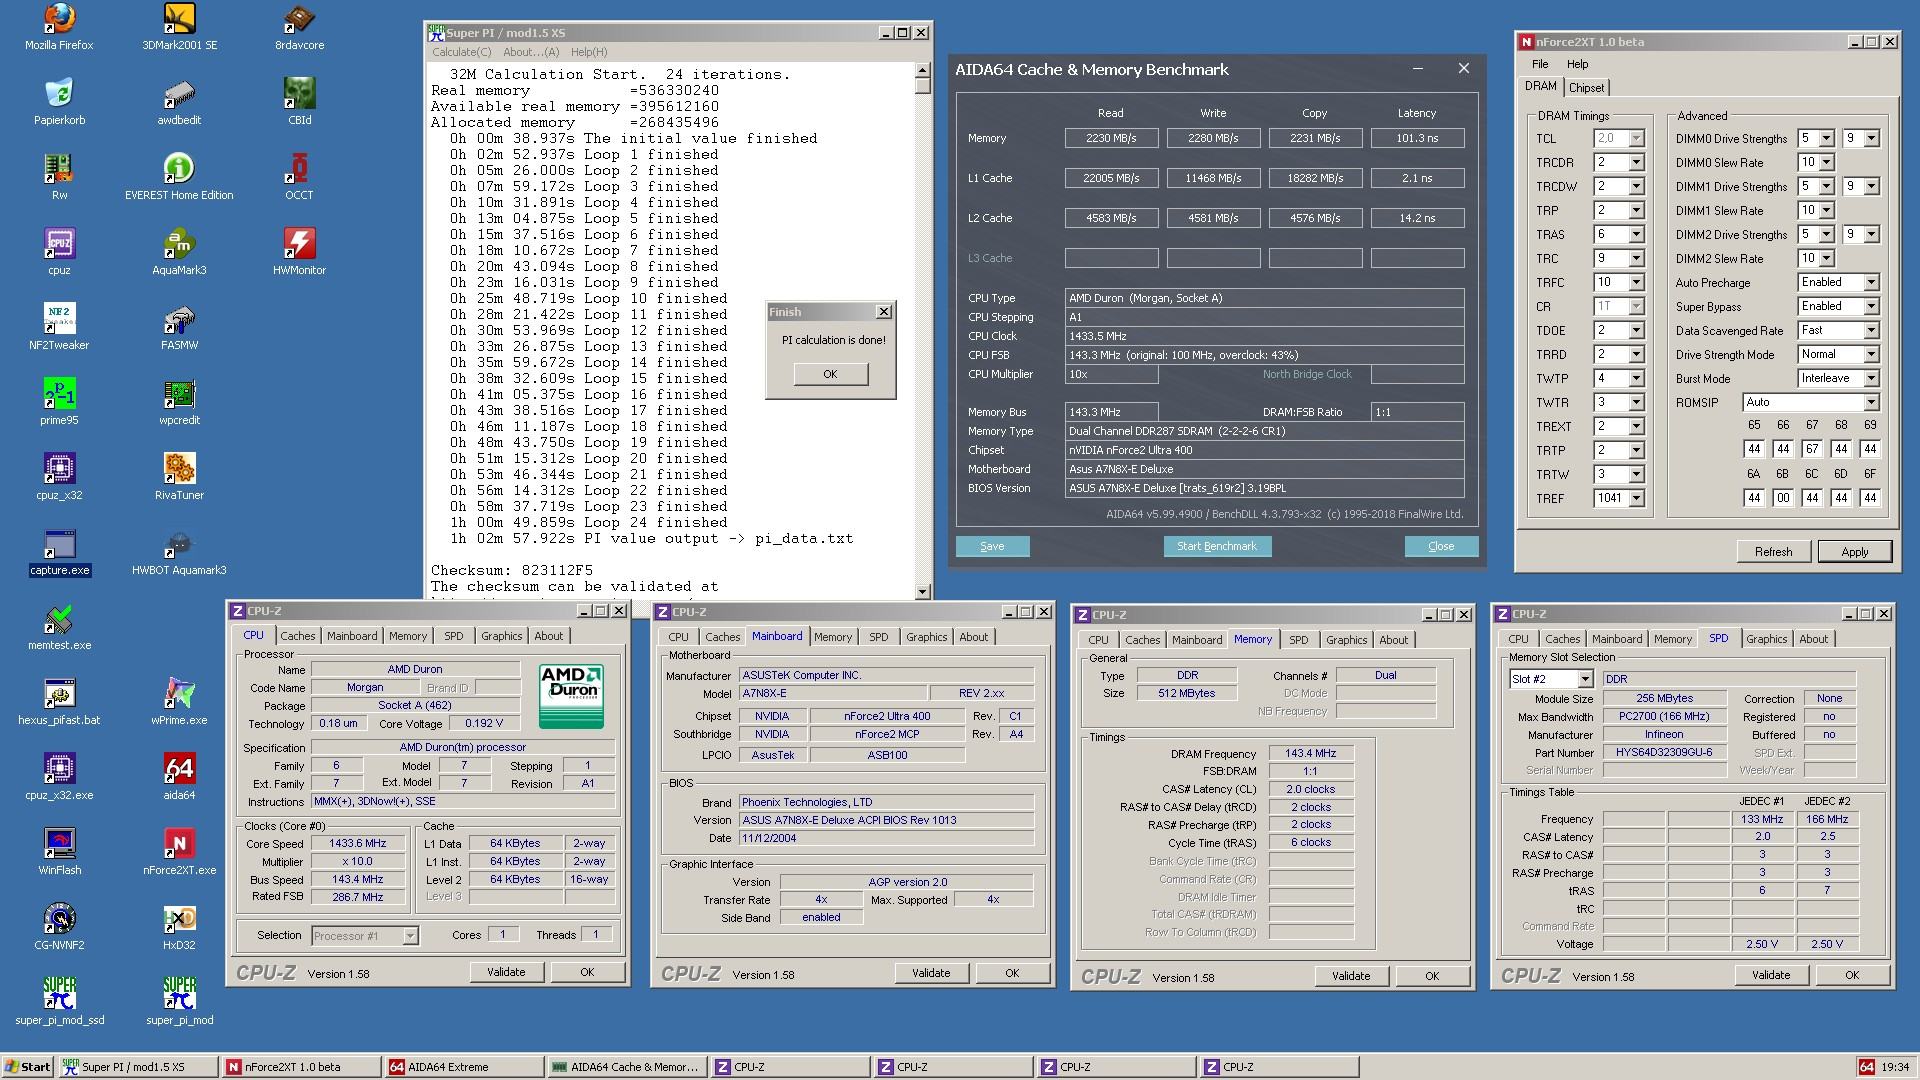The height and width of the screenshot is (1080, 1920).
Task: Click Close button in AIDA64 benchmark
Action: [x=1441, y=546]
